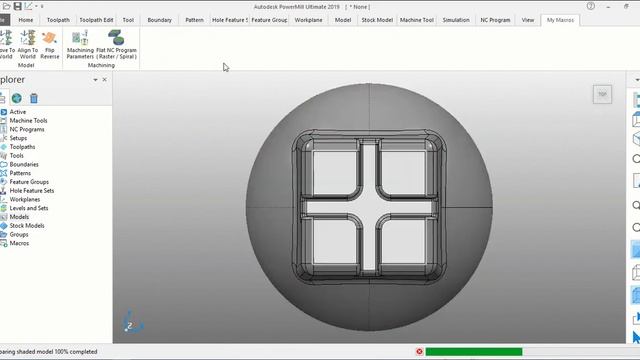Screen dimensions: 640x360
Task: Open the Explorer panel options dropdown arrow
Action: [x=95, y=80]
